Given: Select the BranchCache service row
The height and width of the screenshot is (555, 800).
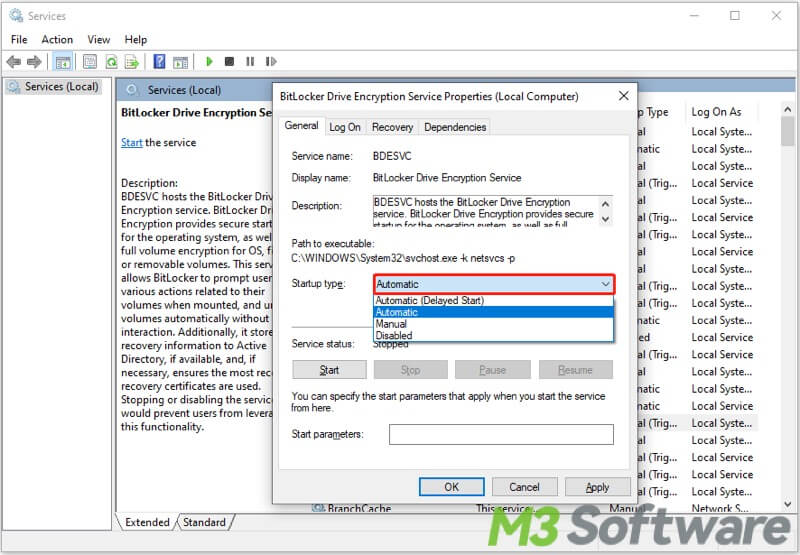Looking at the screenshot, I should tap(359, 508).
